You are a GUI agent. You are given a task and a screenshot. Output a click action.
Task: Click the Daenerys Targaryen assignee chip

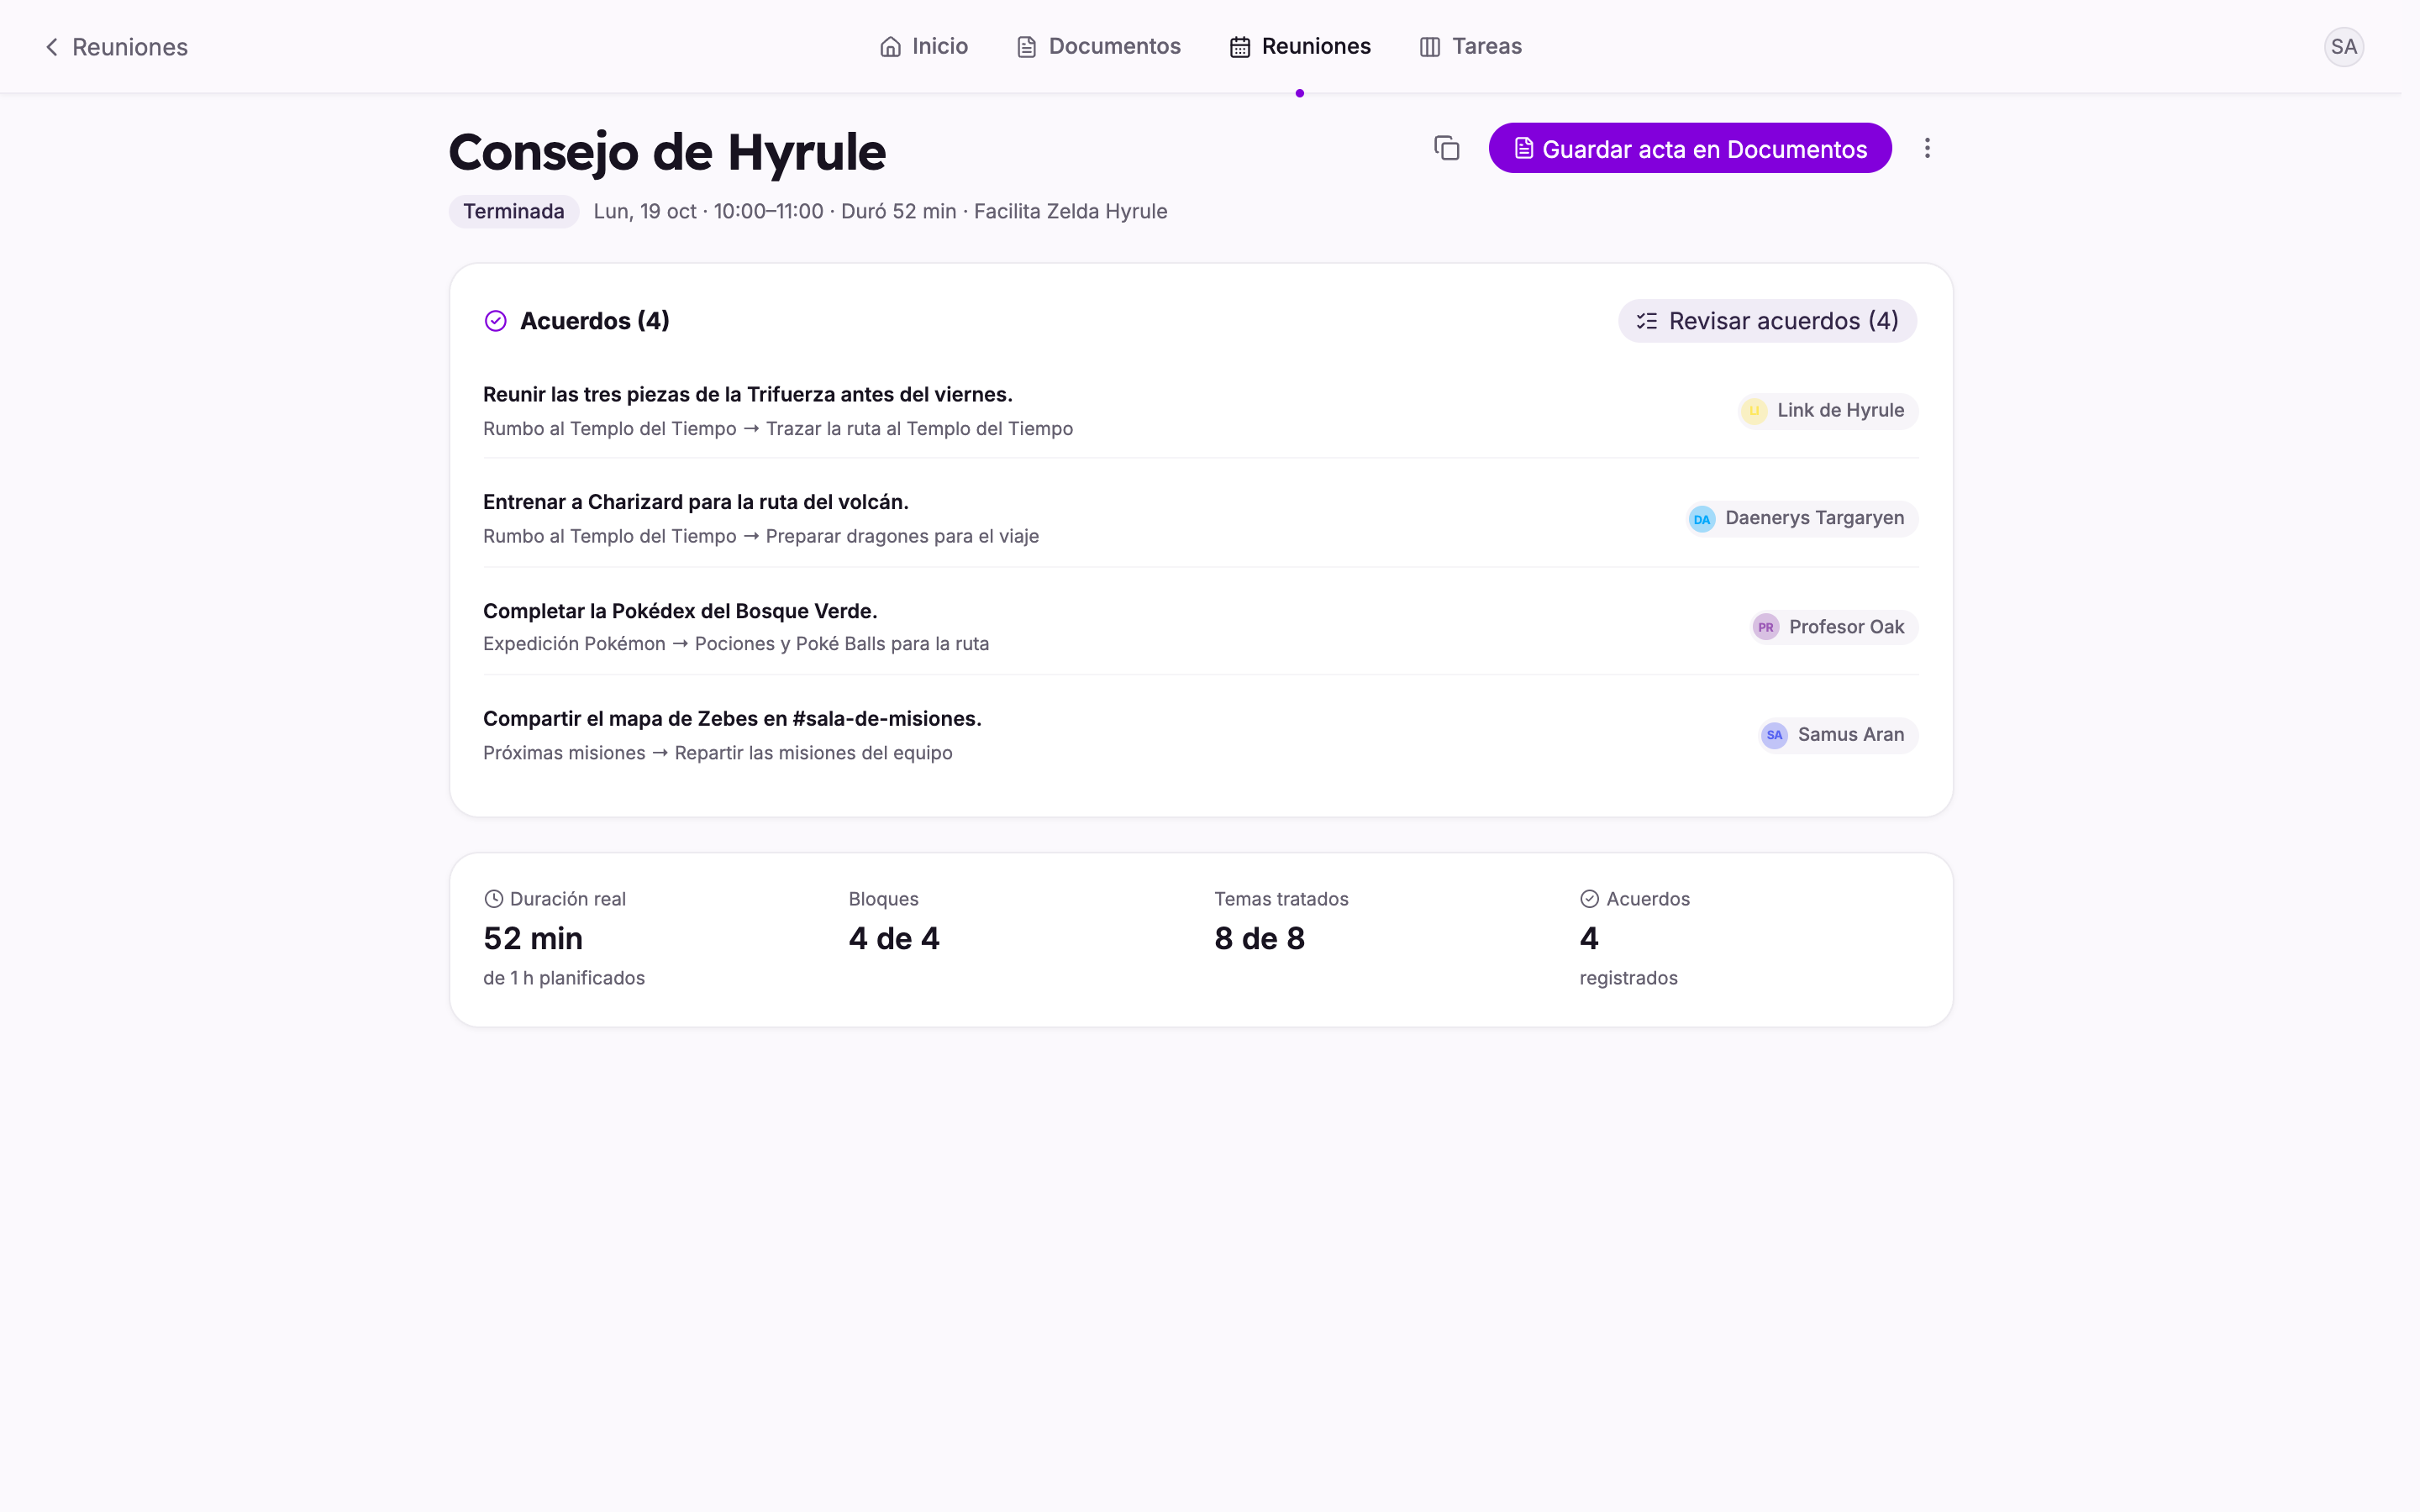pyautogui.click(x=1802, y=518)
